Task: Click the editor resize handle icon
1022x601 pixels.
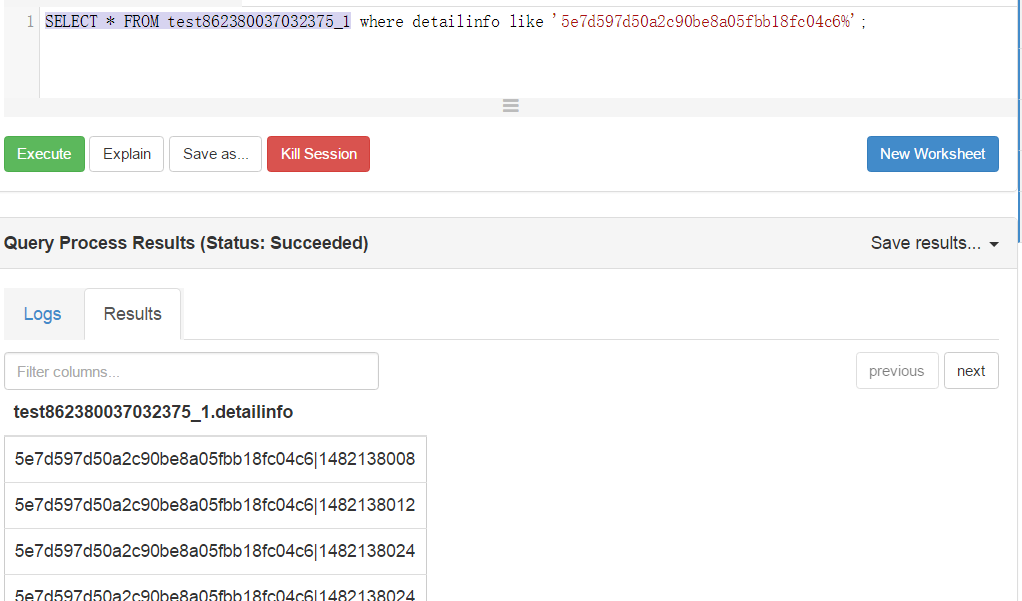Action: (510, 105)
